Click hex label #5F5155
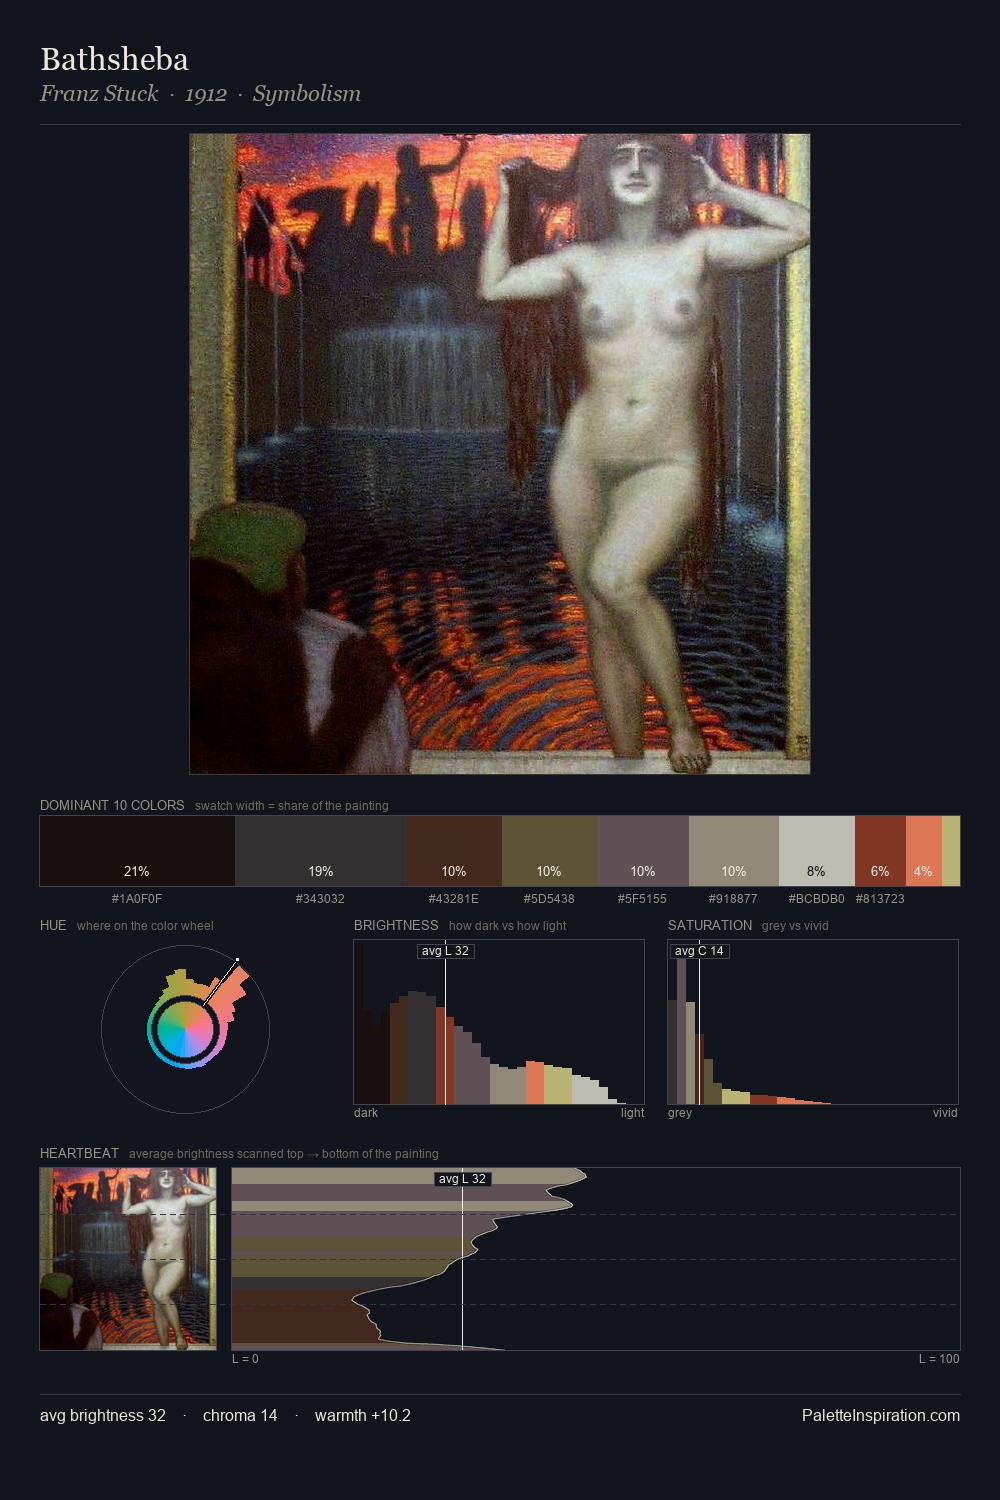This screenshot has width=1000, height=1500. pyautogui.click(x=642, y=899)
